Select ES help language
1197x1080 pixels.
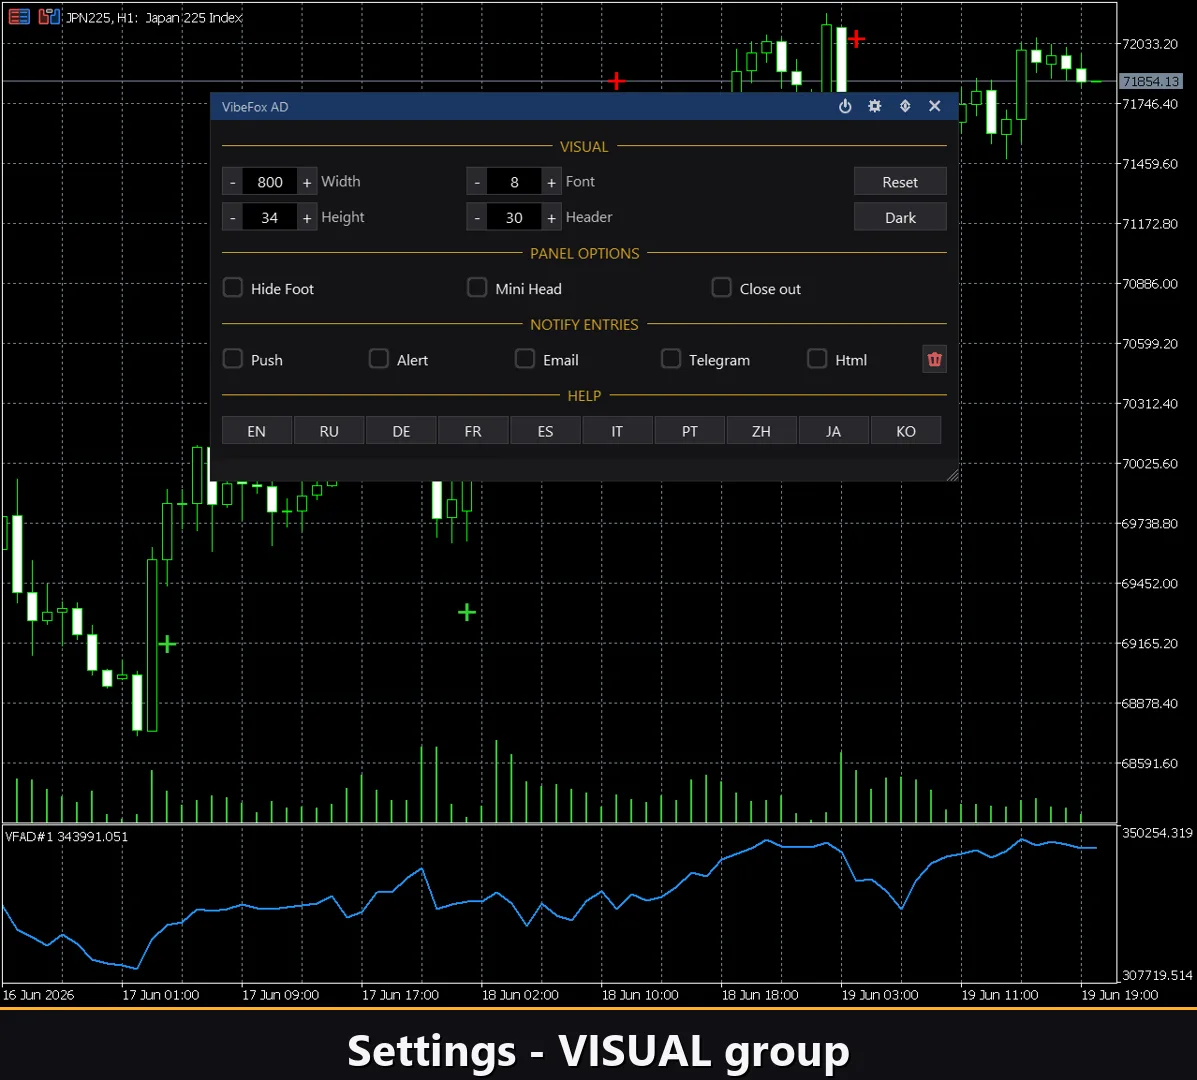click(x=545, y=430)
